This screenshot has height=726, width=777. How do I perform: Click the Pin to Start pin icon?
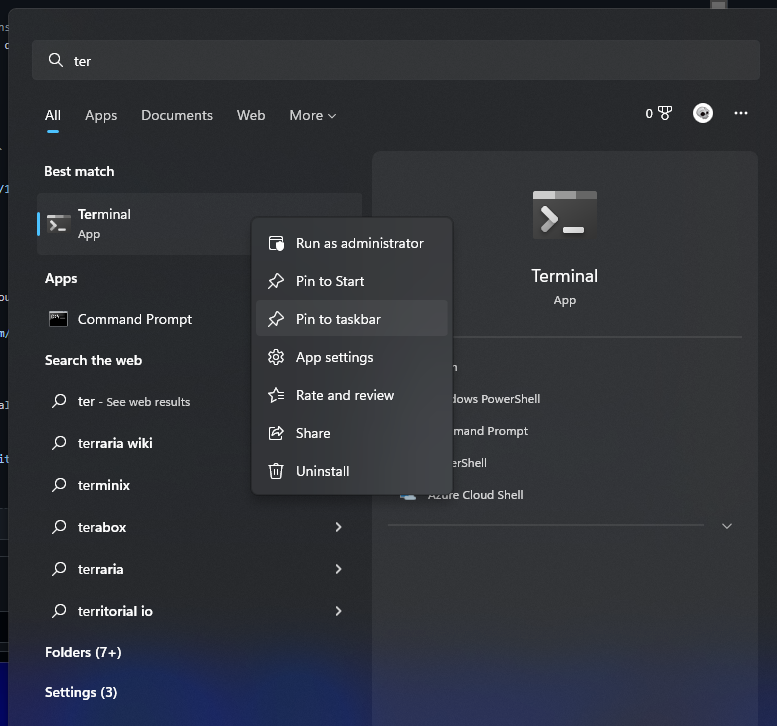pyautogui.click(x=276, y=281)
